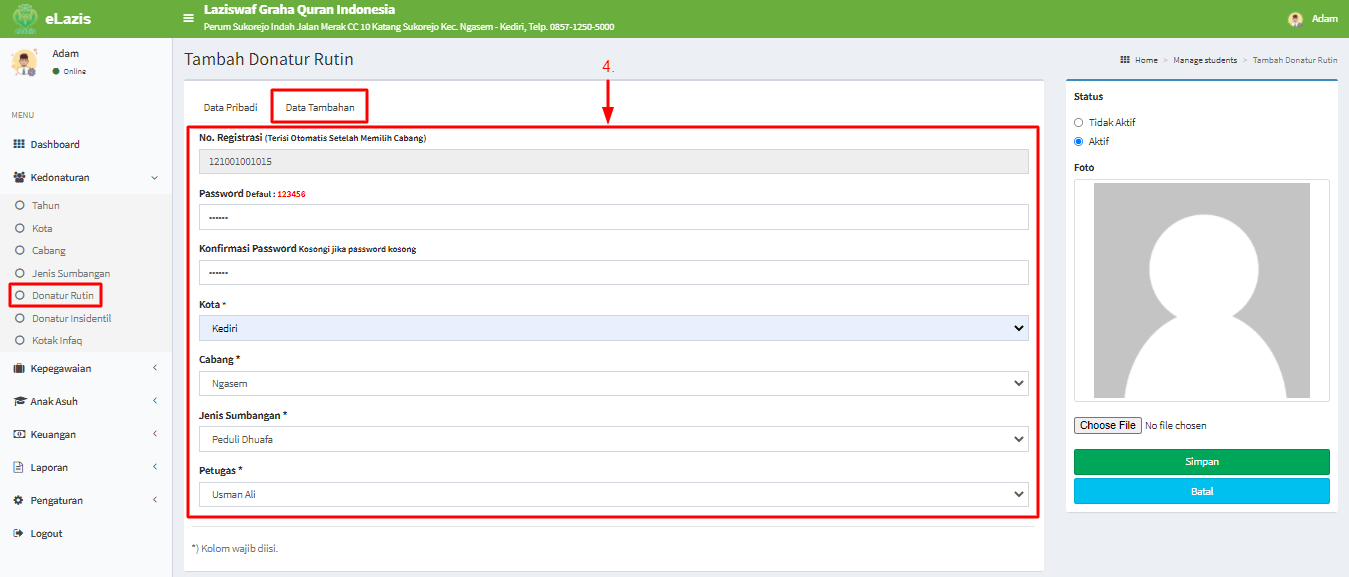Click the Kota circle icon in sidebar
The height and width of the screenshot is (577, 1349).
20,228
